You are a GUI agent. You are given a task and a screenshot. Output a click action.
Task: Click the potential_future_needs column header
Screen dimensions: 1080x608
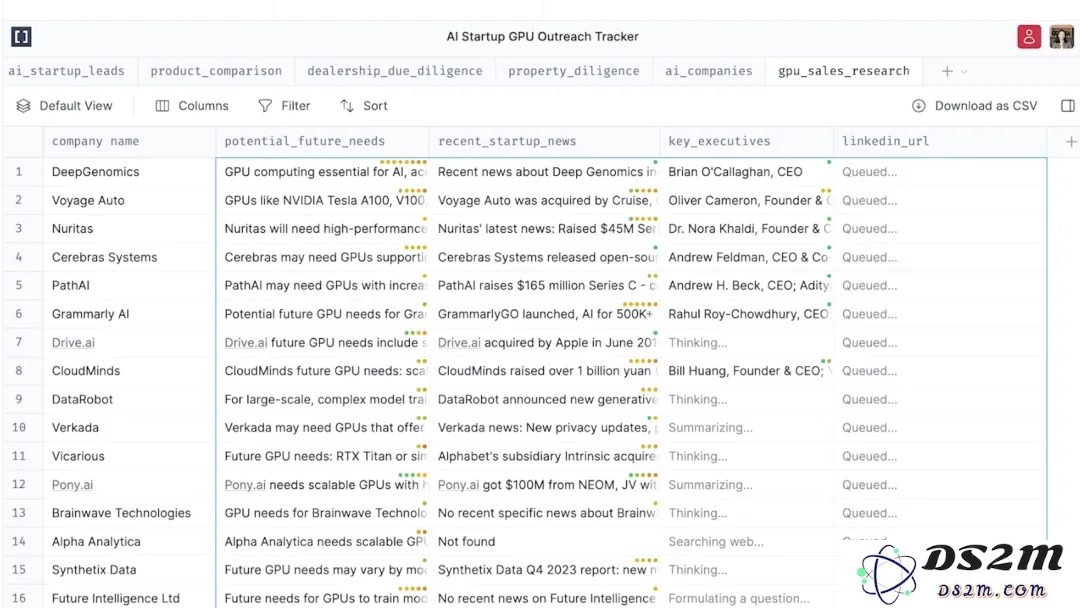coord(322,141)
